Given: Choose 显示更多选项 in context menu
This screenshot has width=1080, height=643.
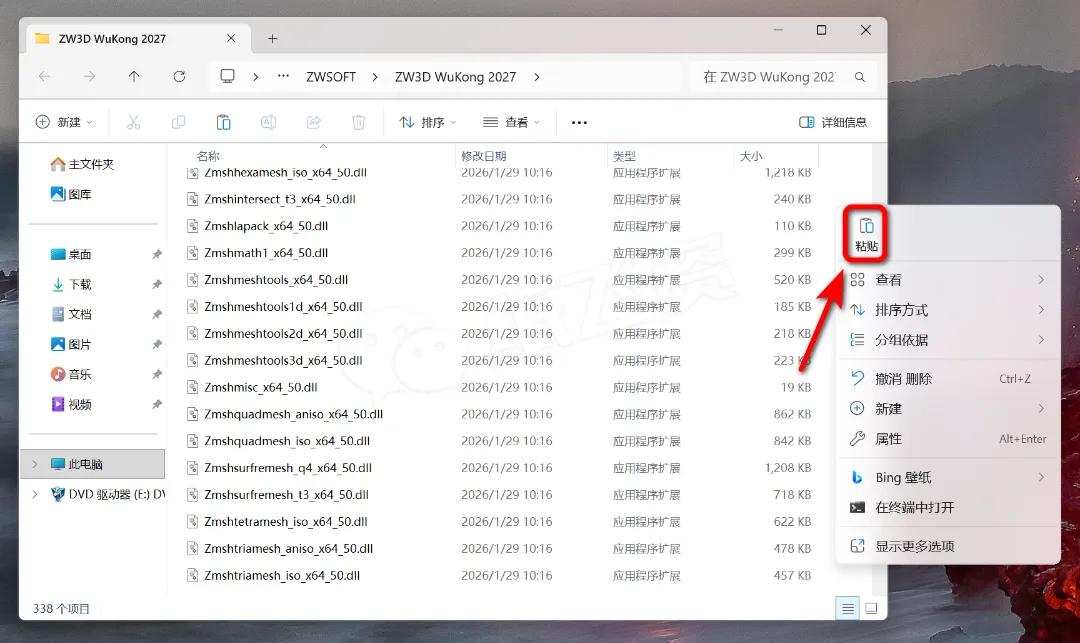Looking at the screenshot, I should click(948, 546).
